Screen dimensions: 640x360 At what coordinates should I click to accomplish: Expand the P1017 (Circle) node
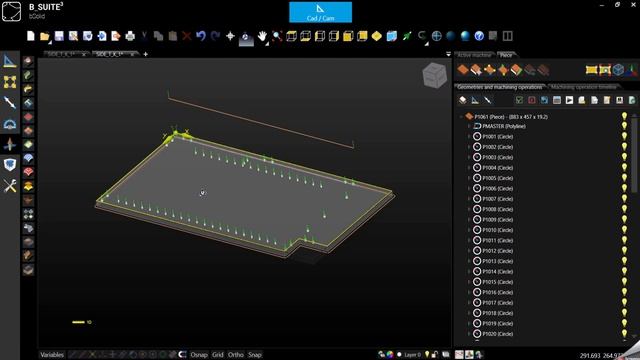pos(469,302)
